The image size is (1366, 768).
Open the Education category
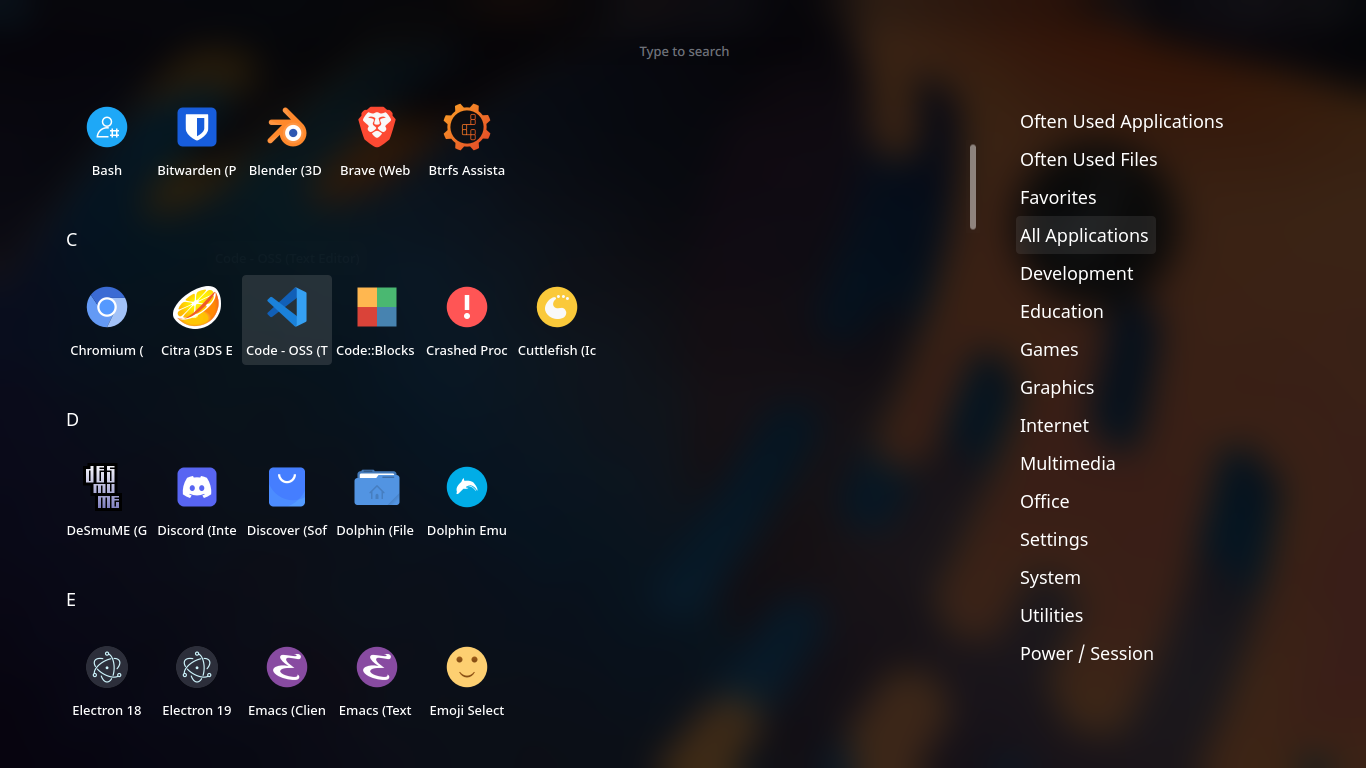1061,311
